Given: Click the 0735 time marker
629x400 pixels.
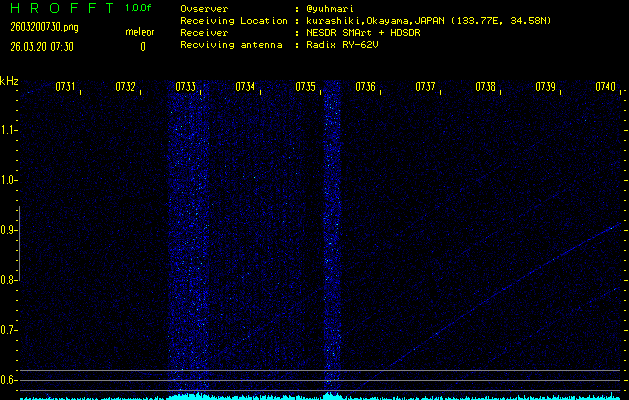Looking at the screenshot, I should pyautogui.click(x=305, y=87).
